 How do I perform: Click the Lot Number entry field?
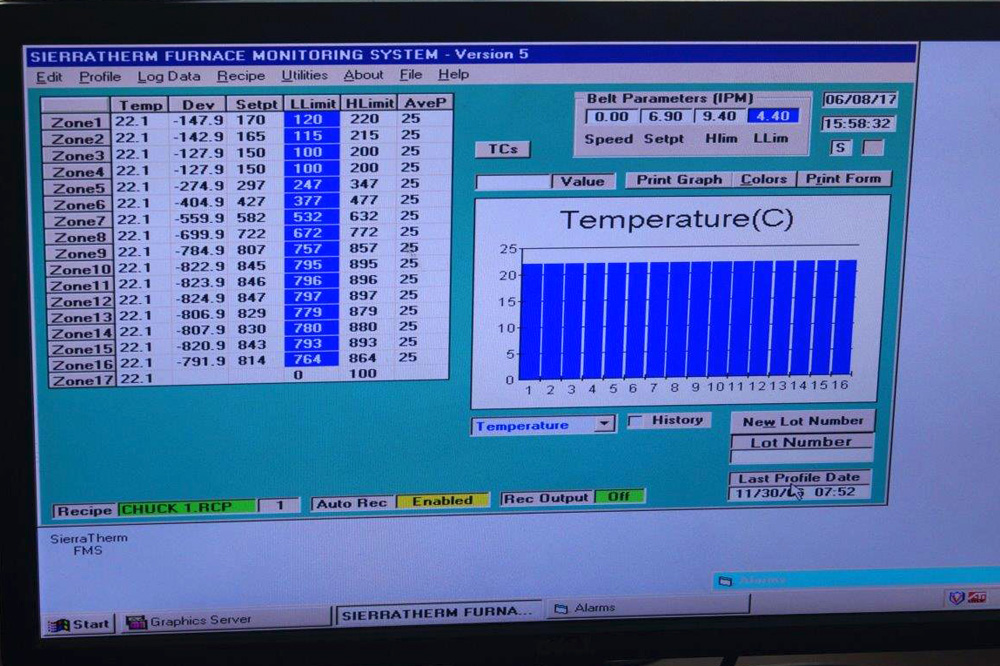[801, 457]
